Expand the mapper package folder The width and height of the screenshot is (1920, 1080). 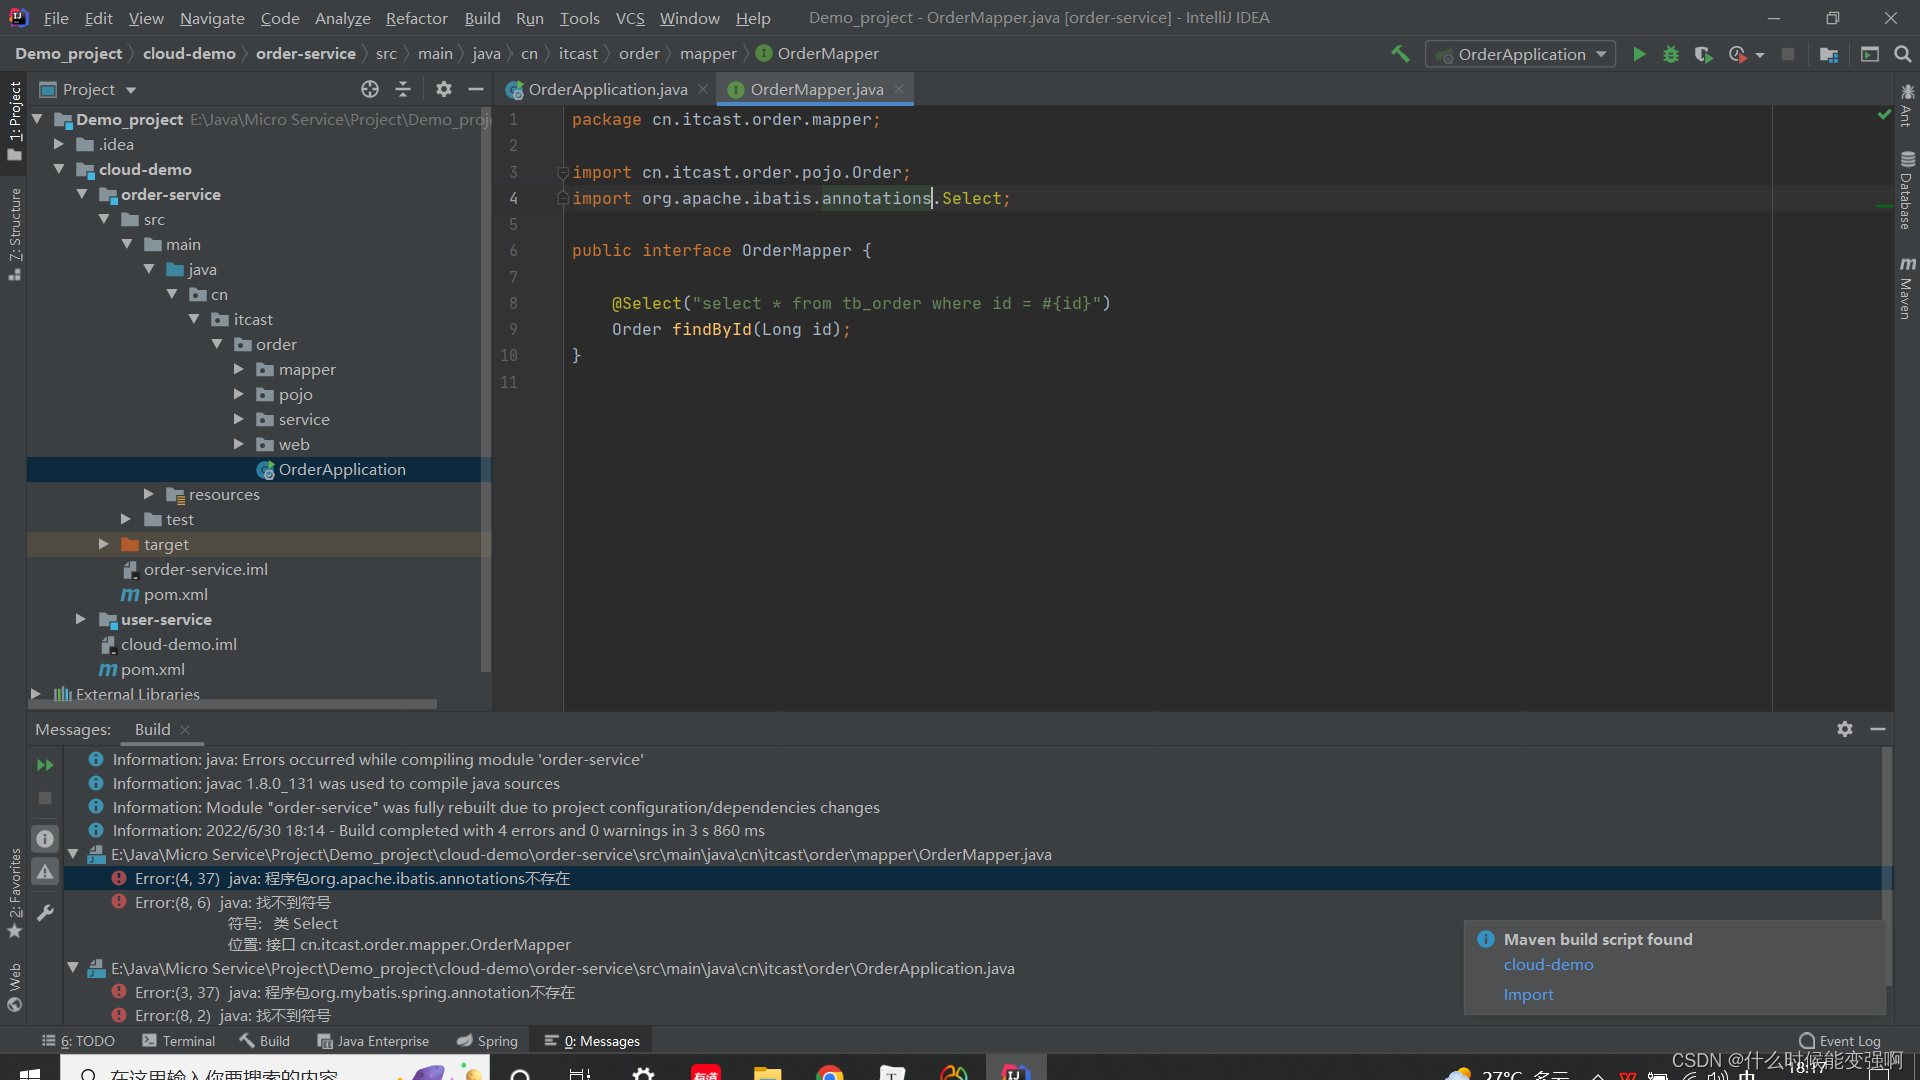coord(239,369)
